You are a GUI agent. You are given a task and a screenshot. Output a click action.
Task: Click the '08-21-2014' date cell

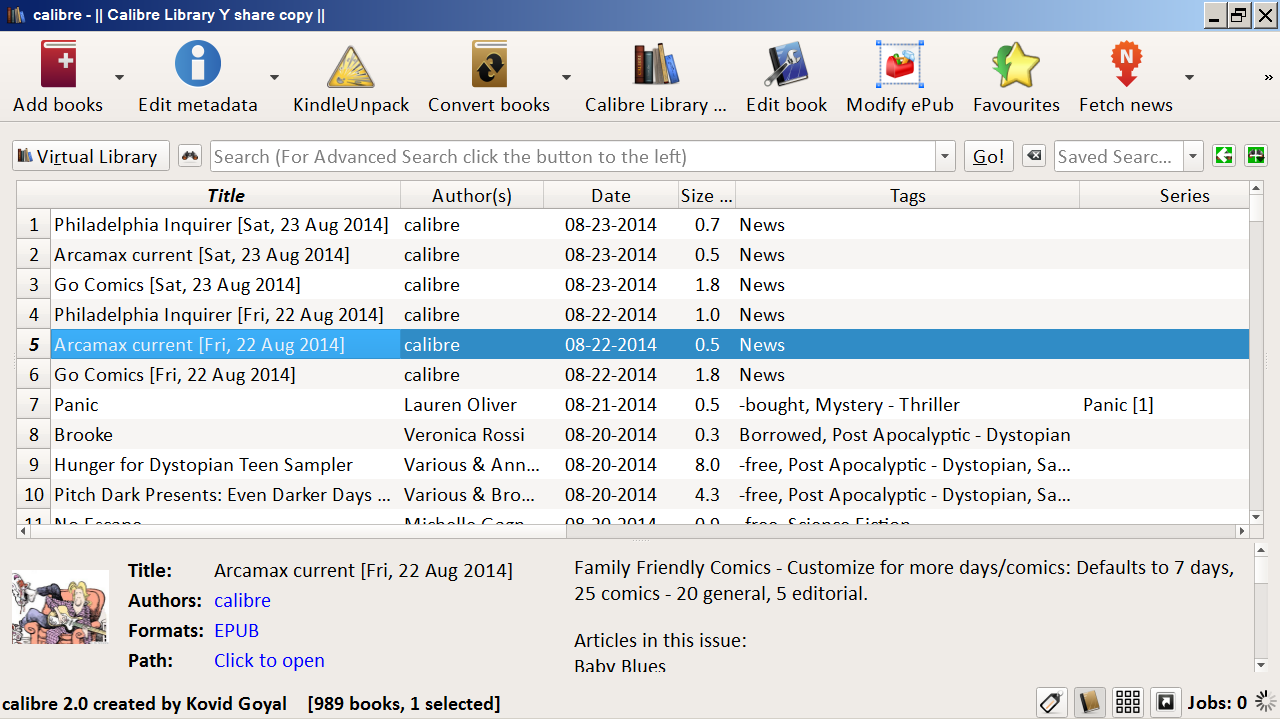pyautogui.click(x=611, y=405)
